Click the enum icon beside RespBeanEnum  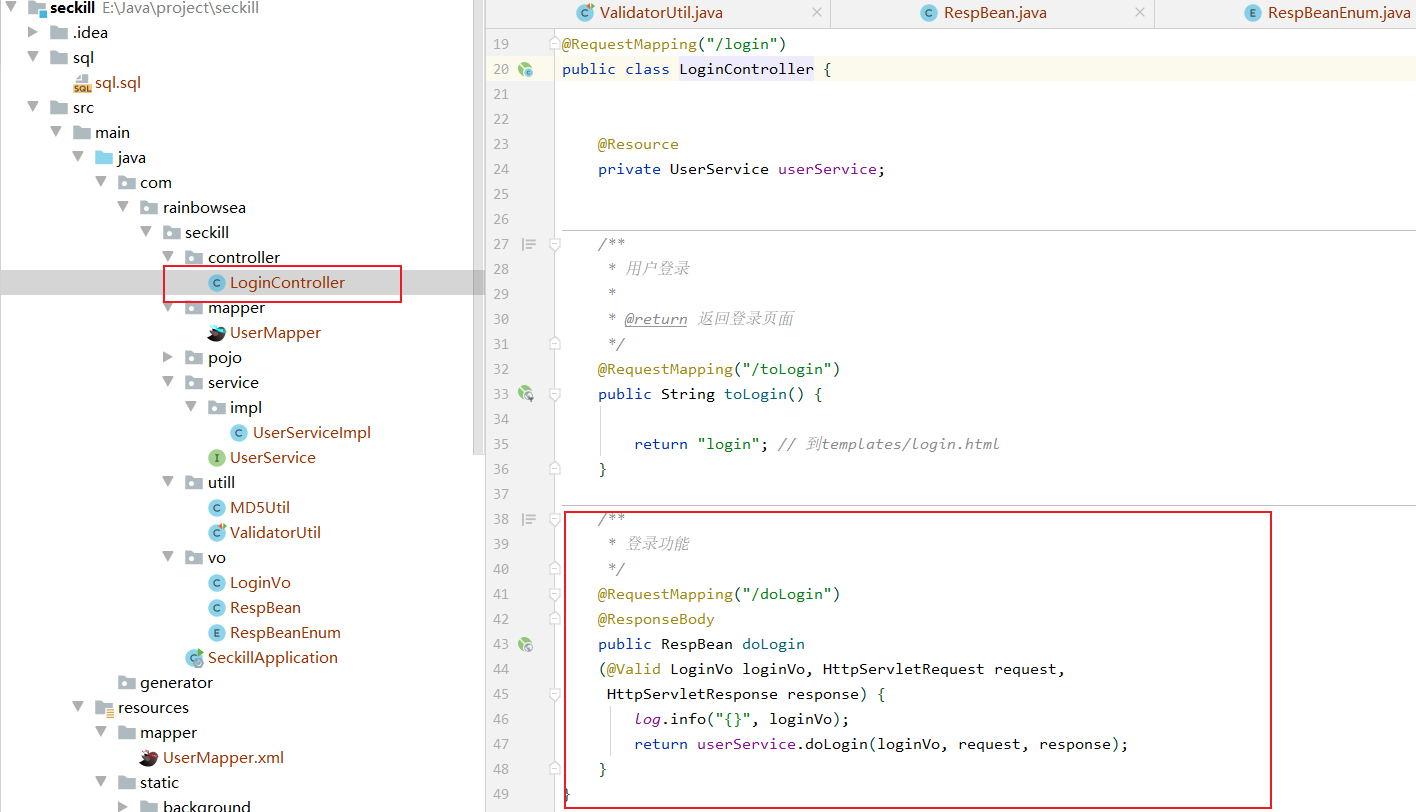coord(217,632)
